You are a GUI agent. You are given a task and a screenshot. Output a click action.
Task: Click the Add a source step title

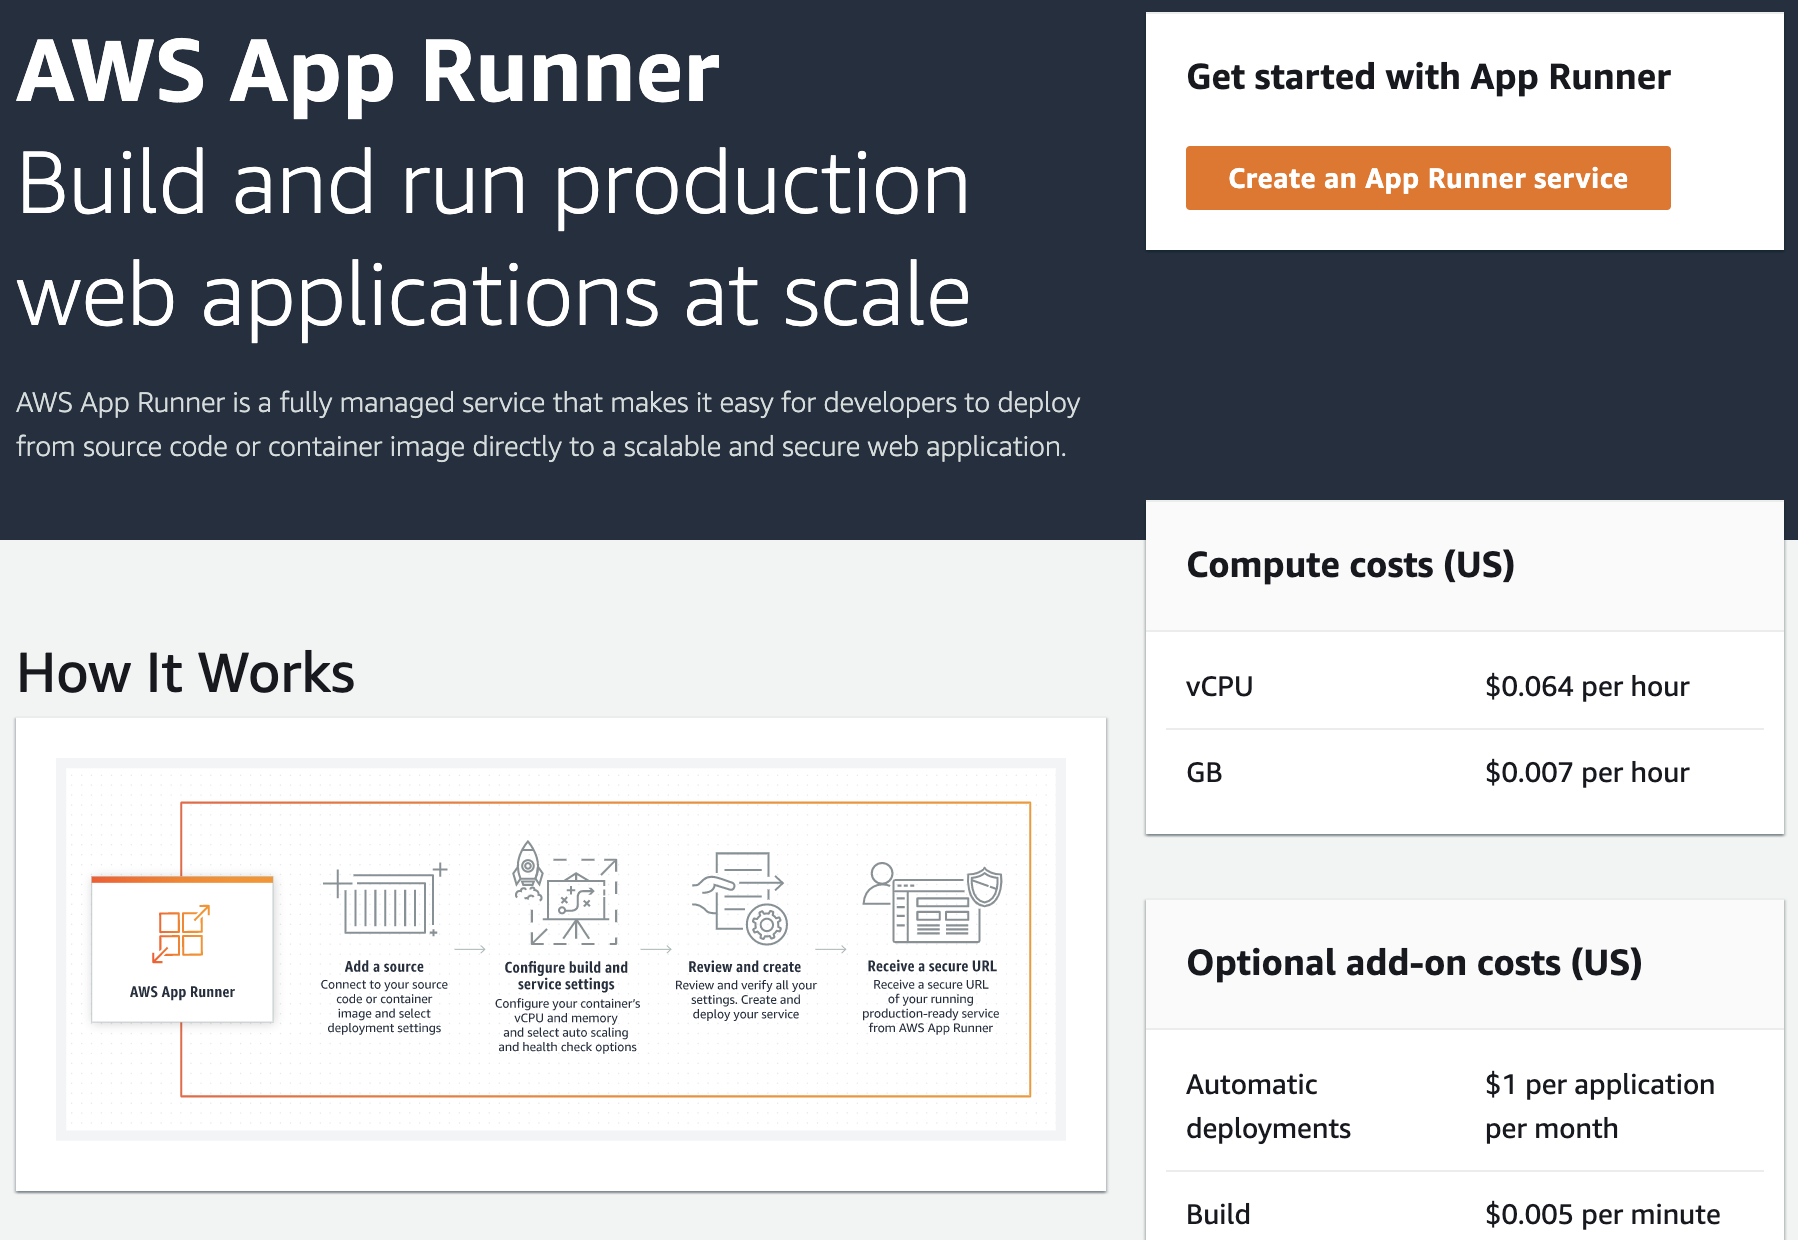coord(384,966)
